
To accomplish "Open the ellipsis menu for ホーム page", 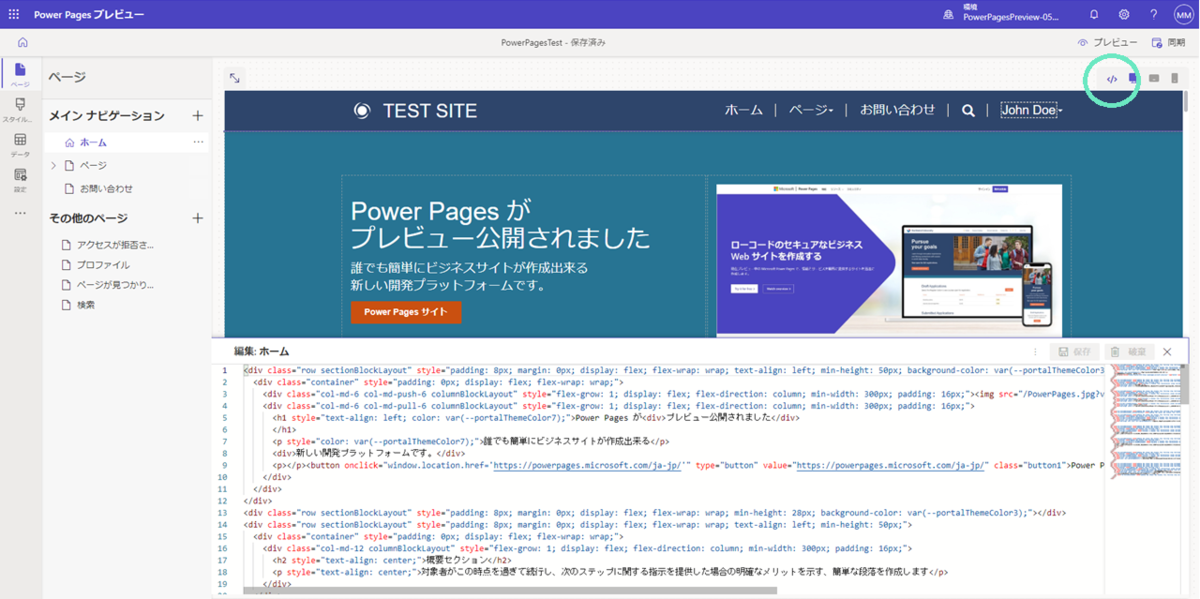I will (198, 142).
